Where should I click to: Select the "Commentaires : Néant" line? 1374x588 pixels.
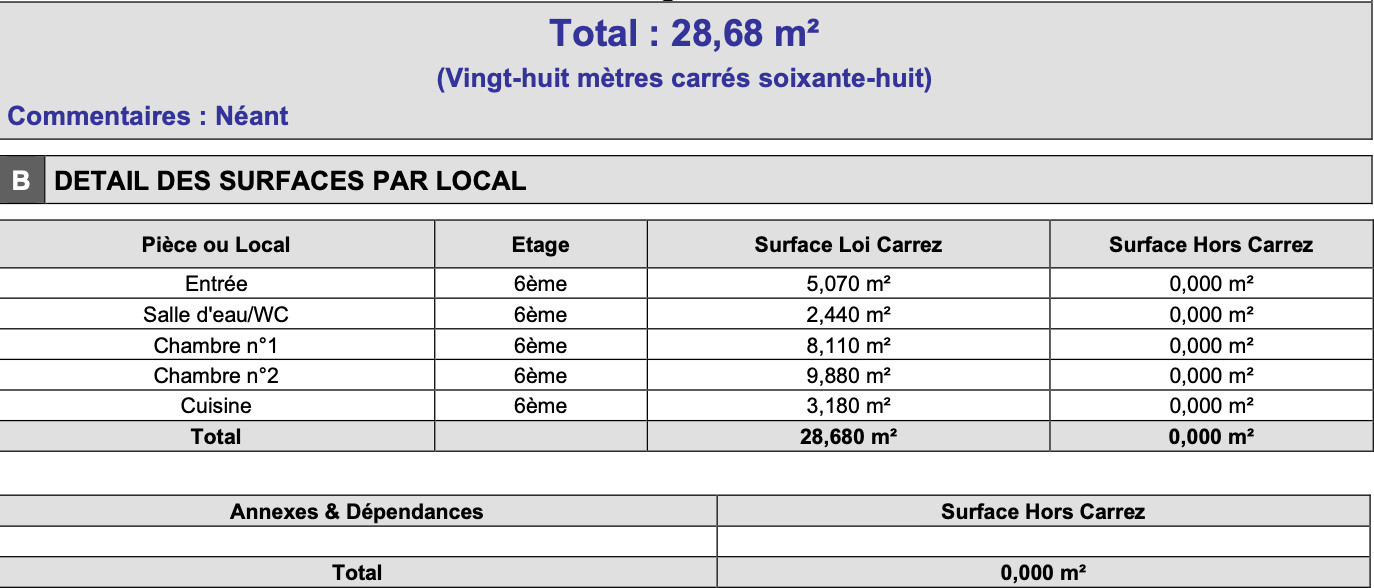pos(148,116)
